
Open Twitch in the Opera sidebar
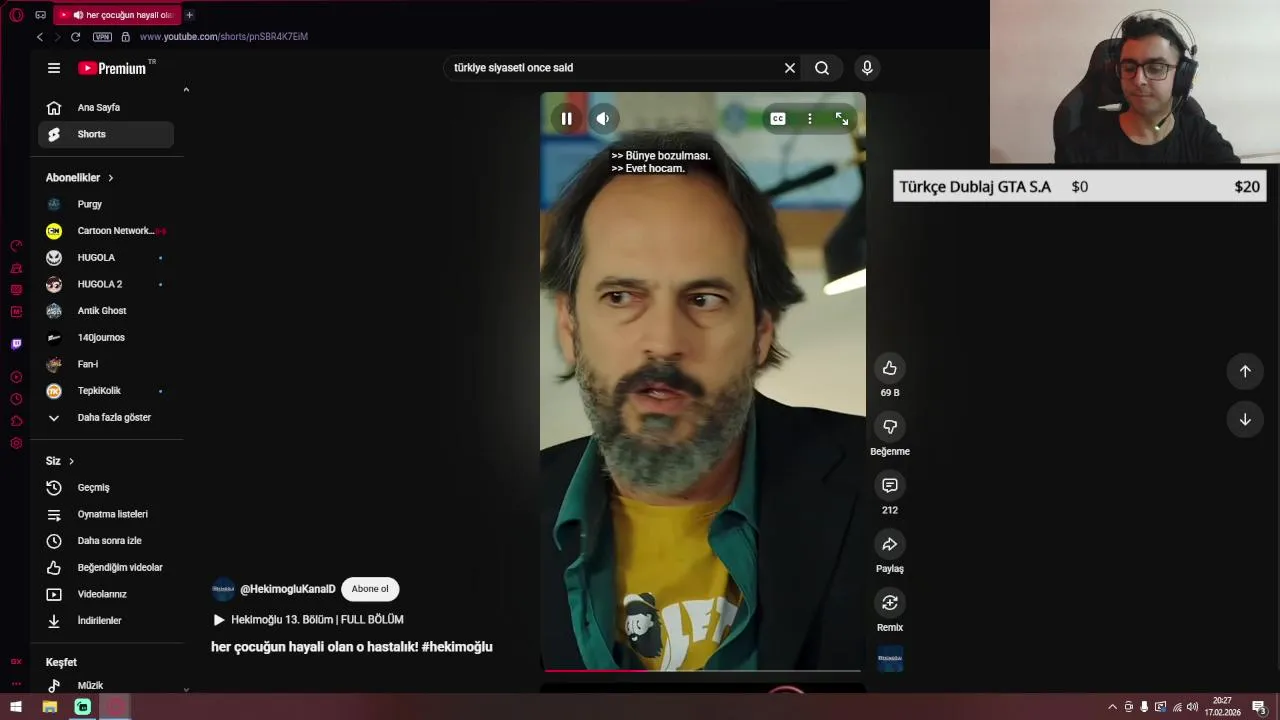[x=16, y=344]
